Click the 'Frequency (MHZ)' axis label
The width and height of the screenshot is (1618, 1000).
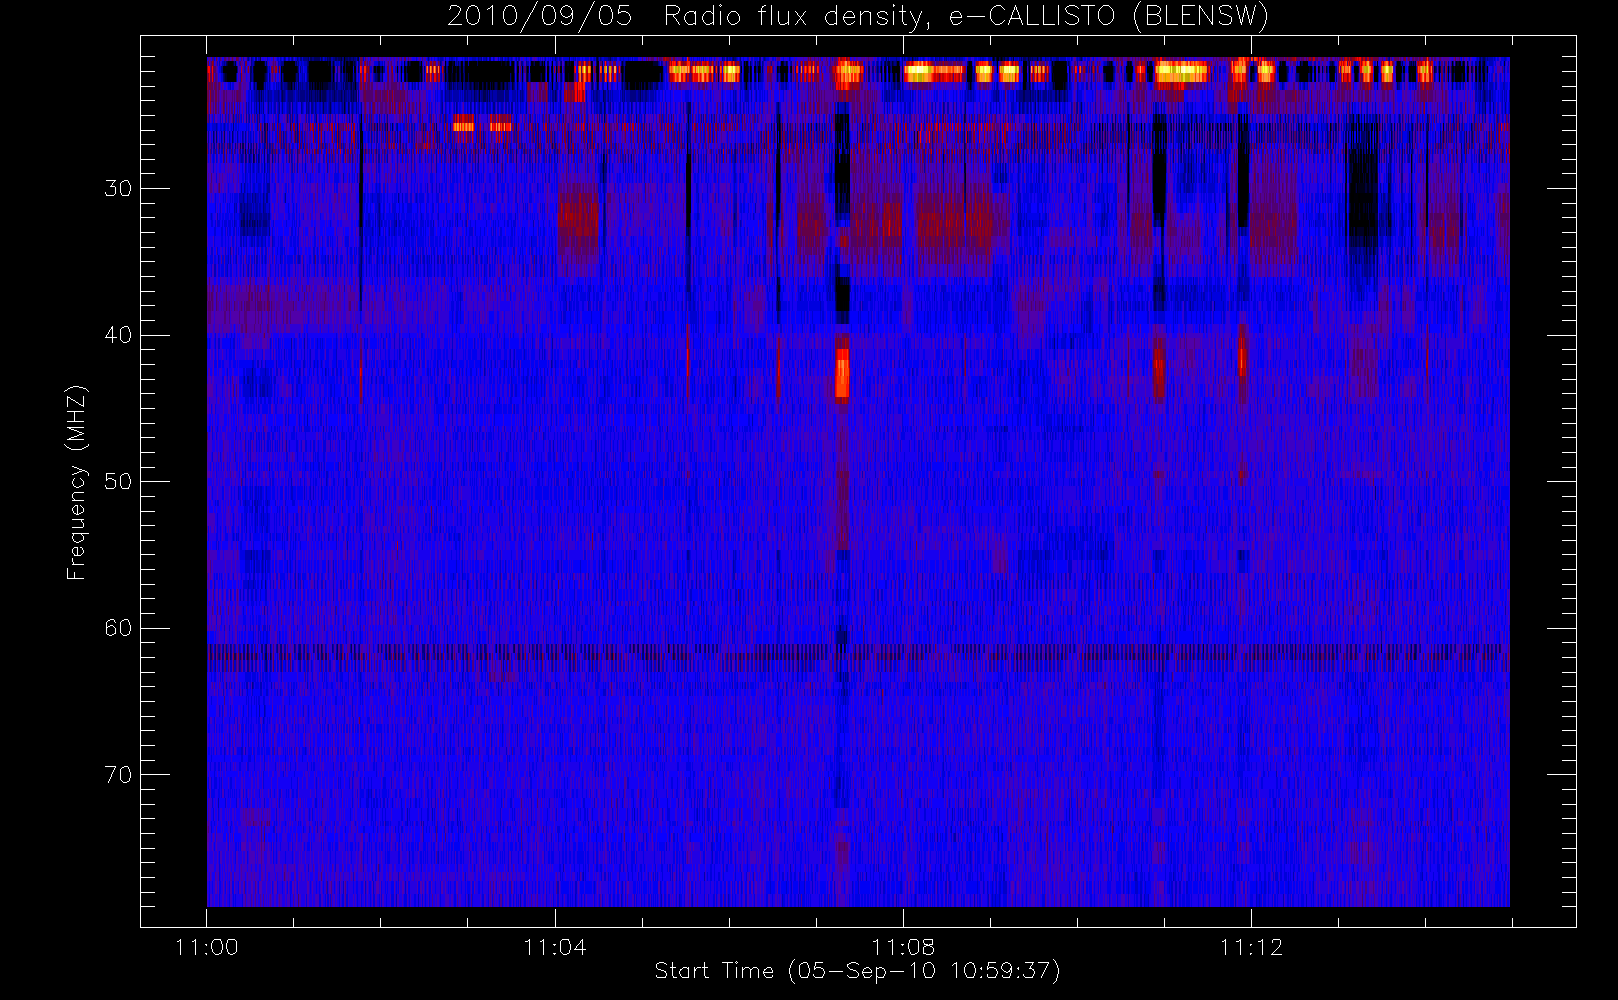[x=77, y=482]
